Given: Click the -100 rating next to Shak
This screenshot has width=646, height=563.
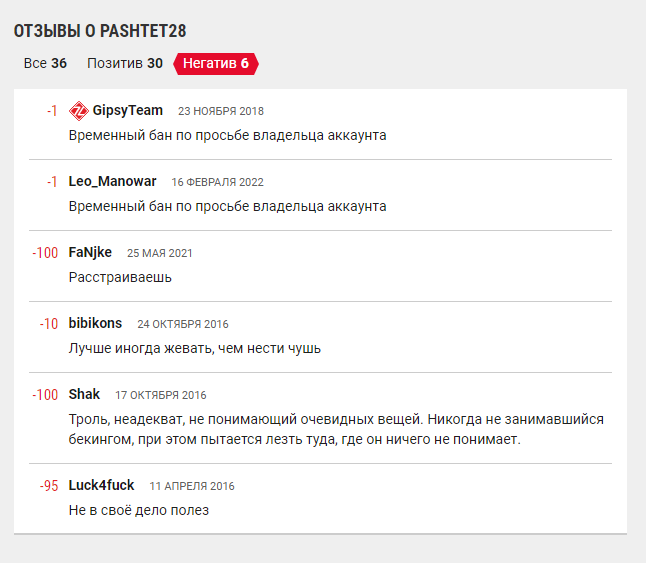Looking at the screenshot, I should [45, 395].
